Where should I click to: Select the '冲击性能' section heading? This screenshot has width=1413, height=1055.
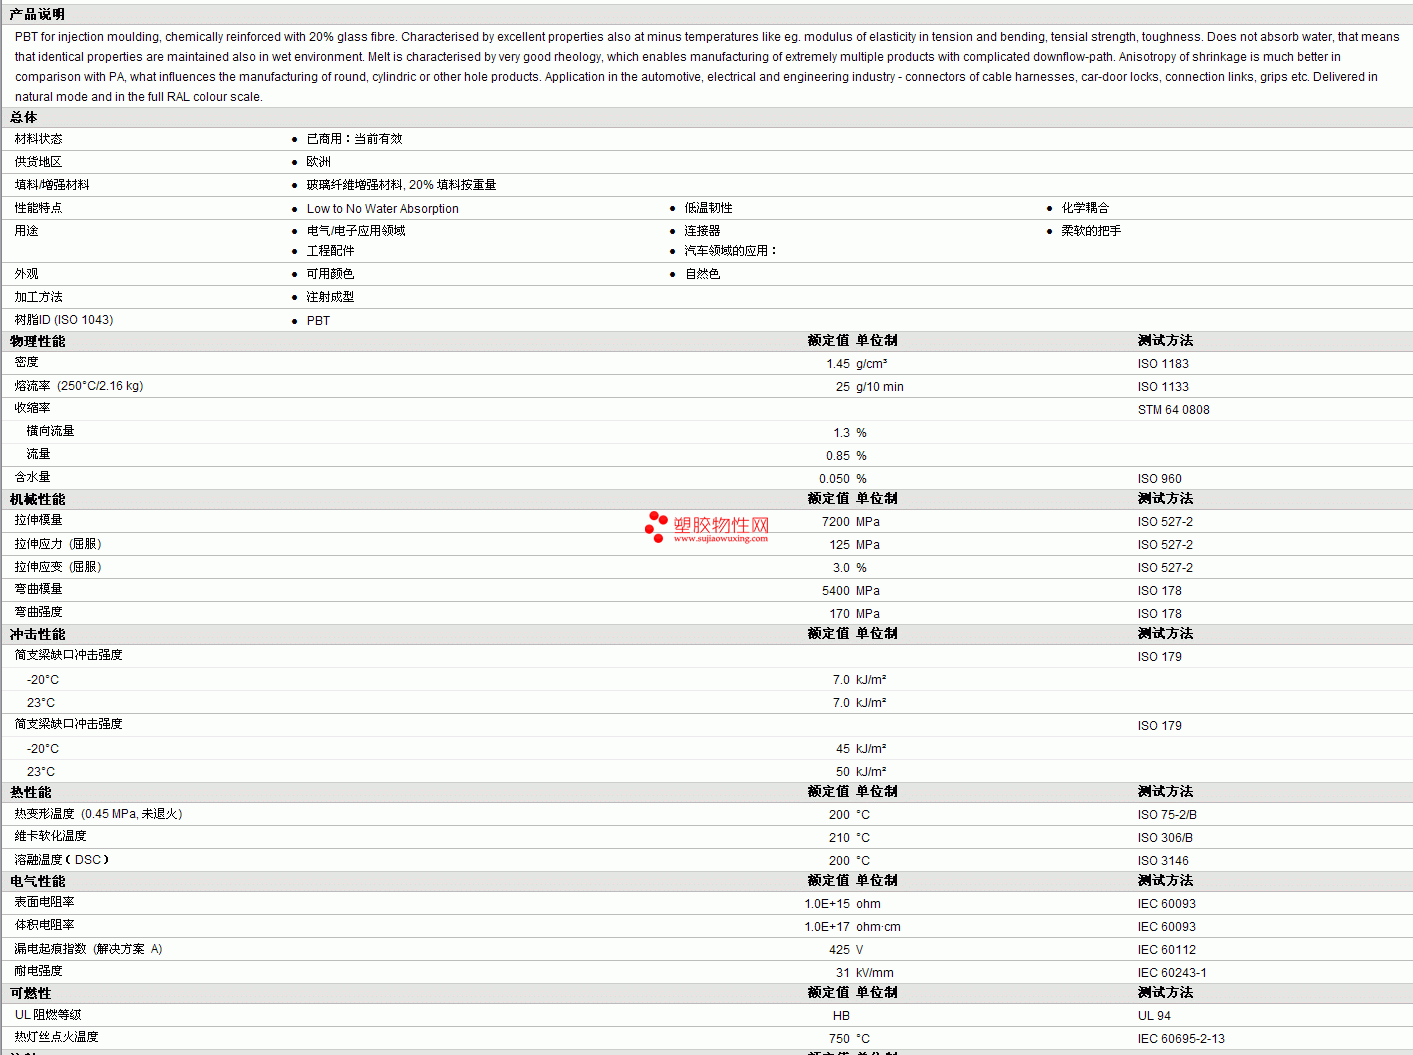[37, 634]
